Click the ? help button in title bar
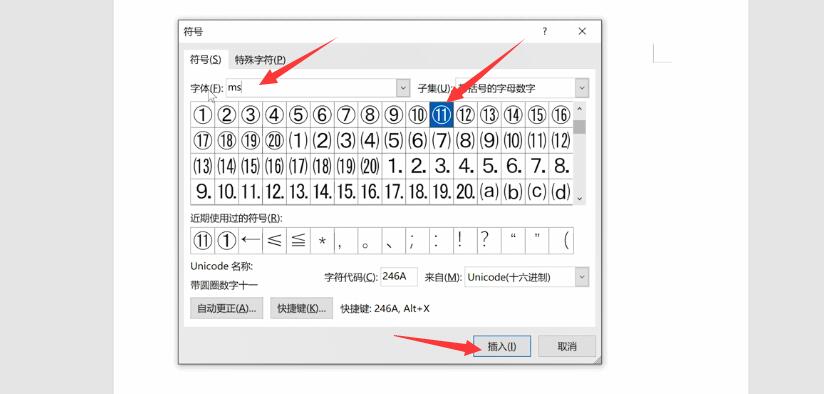This screenshot has height=394, width=824. coord(545,32)
